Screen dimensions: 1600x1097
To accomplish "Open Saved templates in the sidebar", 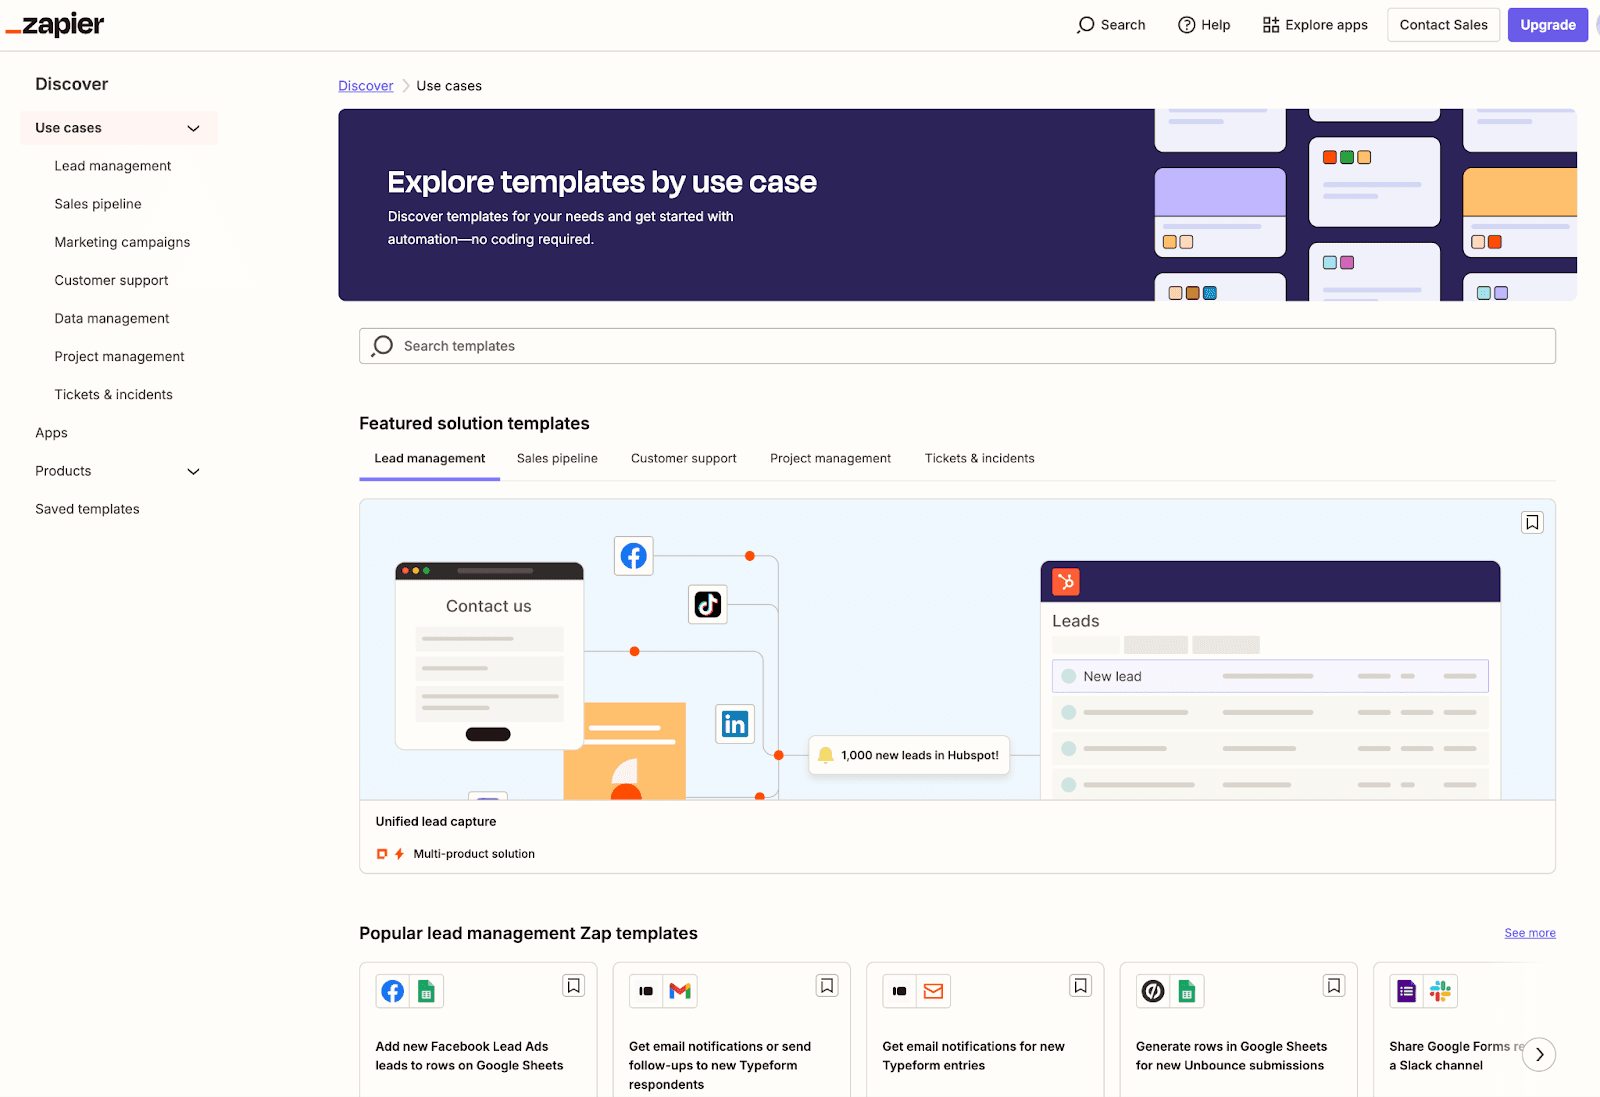I will [x=87, y=509].
